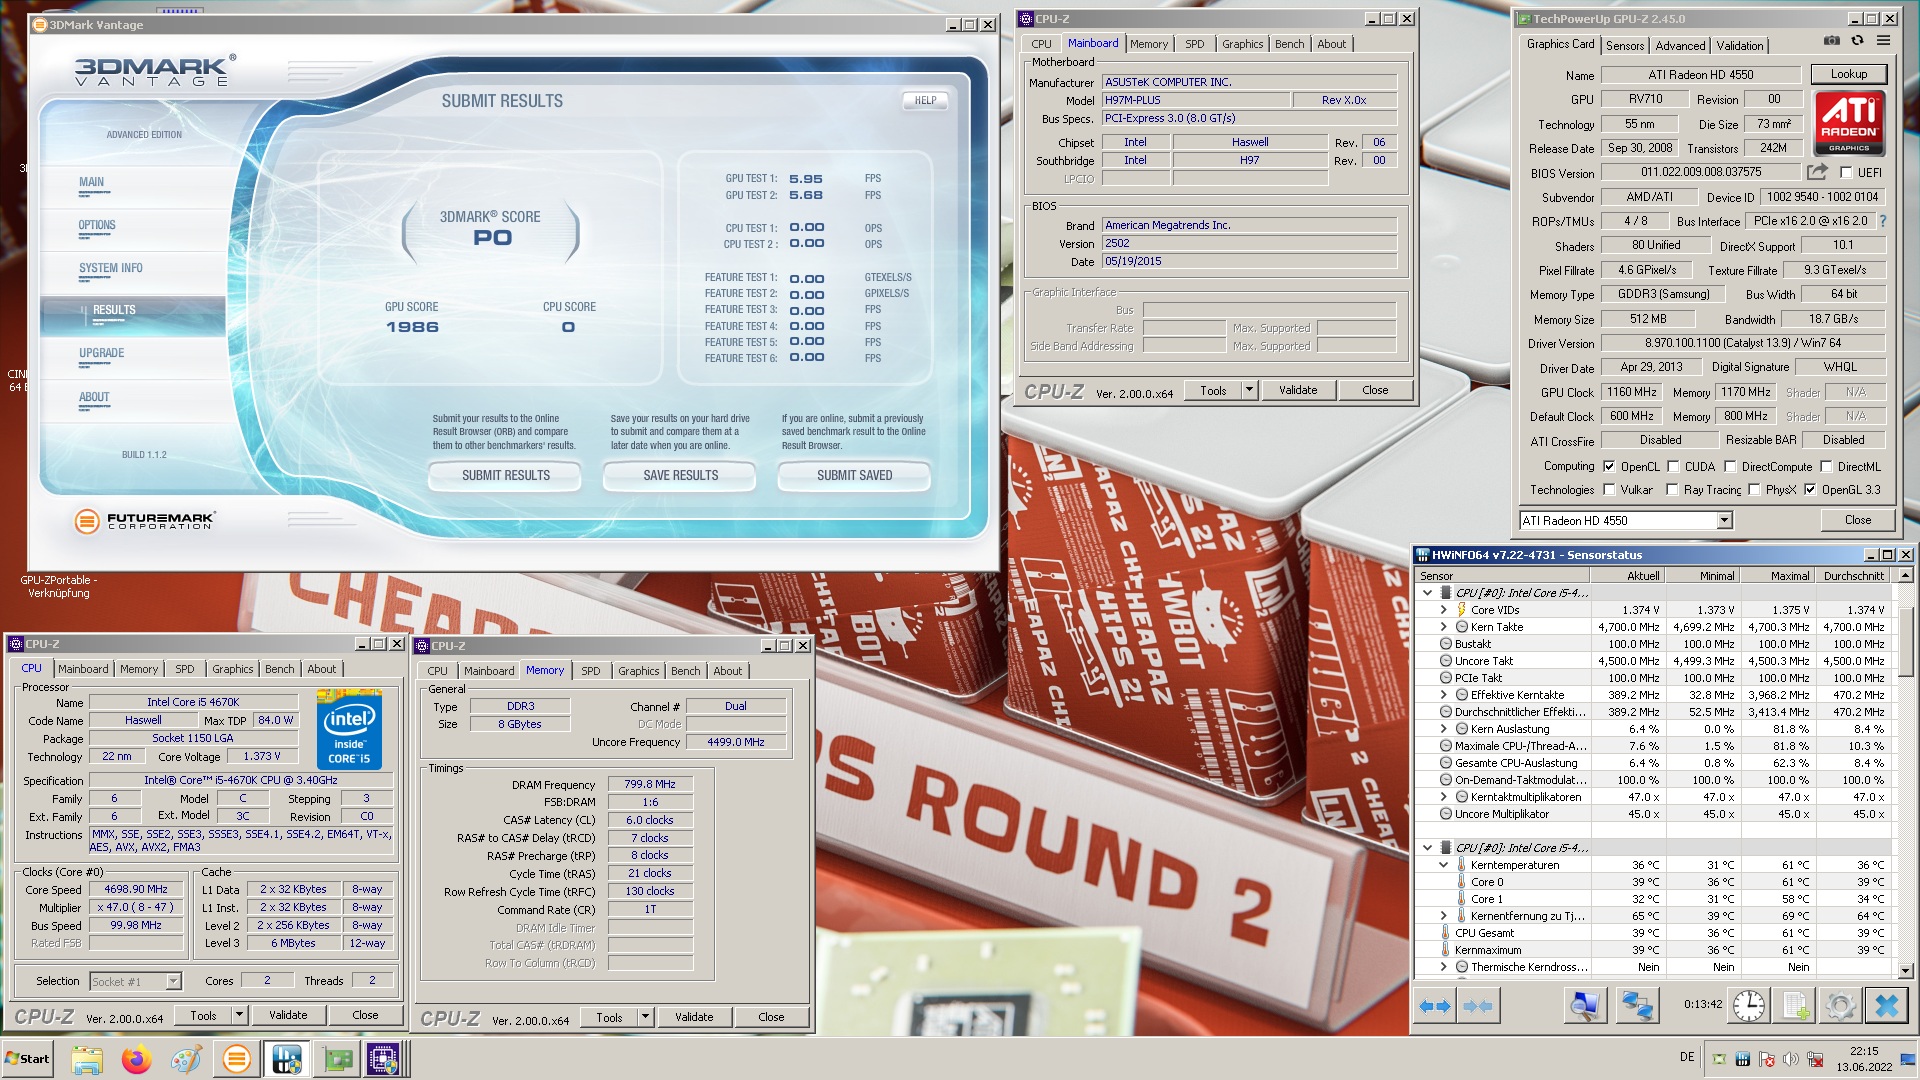
Task: Toggle PhysX checkbox in GPU-Z
Action: coord(1754,489)
